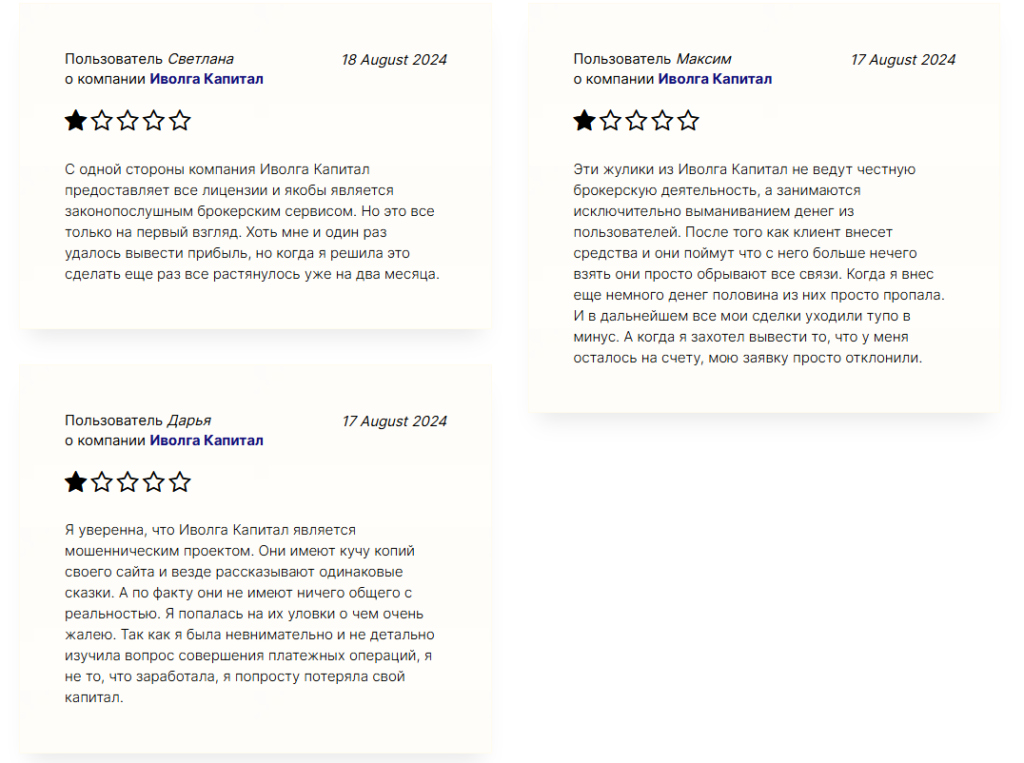This screenshot has height=763, width=1024.
Task: Click the third star in Дарья's rating
Action: 128,483
